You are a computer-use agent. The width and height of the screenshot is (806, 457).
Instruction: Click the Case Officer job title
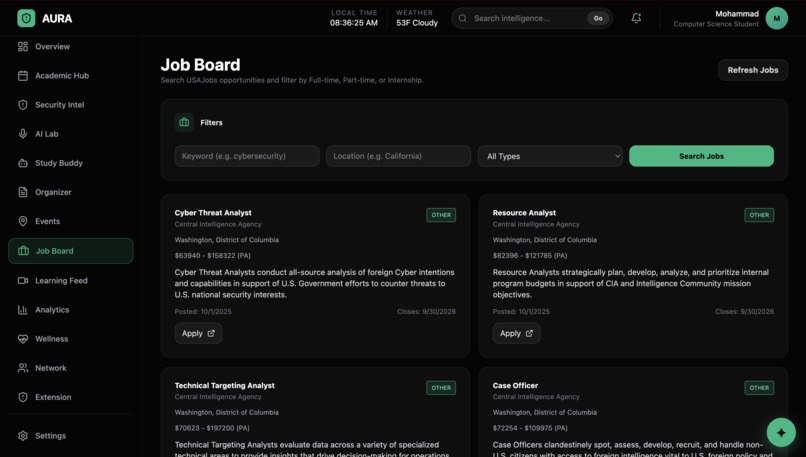click(515, 386)
